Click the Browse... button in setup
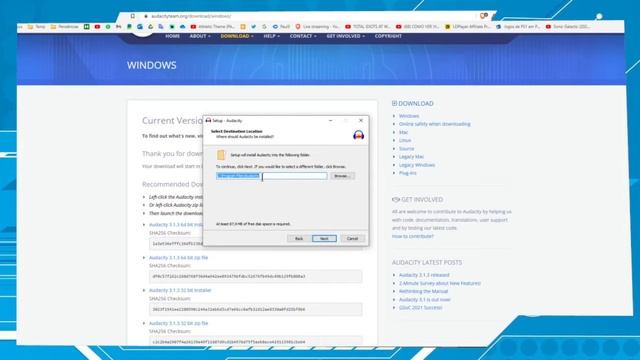 click(342, 176)
